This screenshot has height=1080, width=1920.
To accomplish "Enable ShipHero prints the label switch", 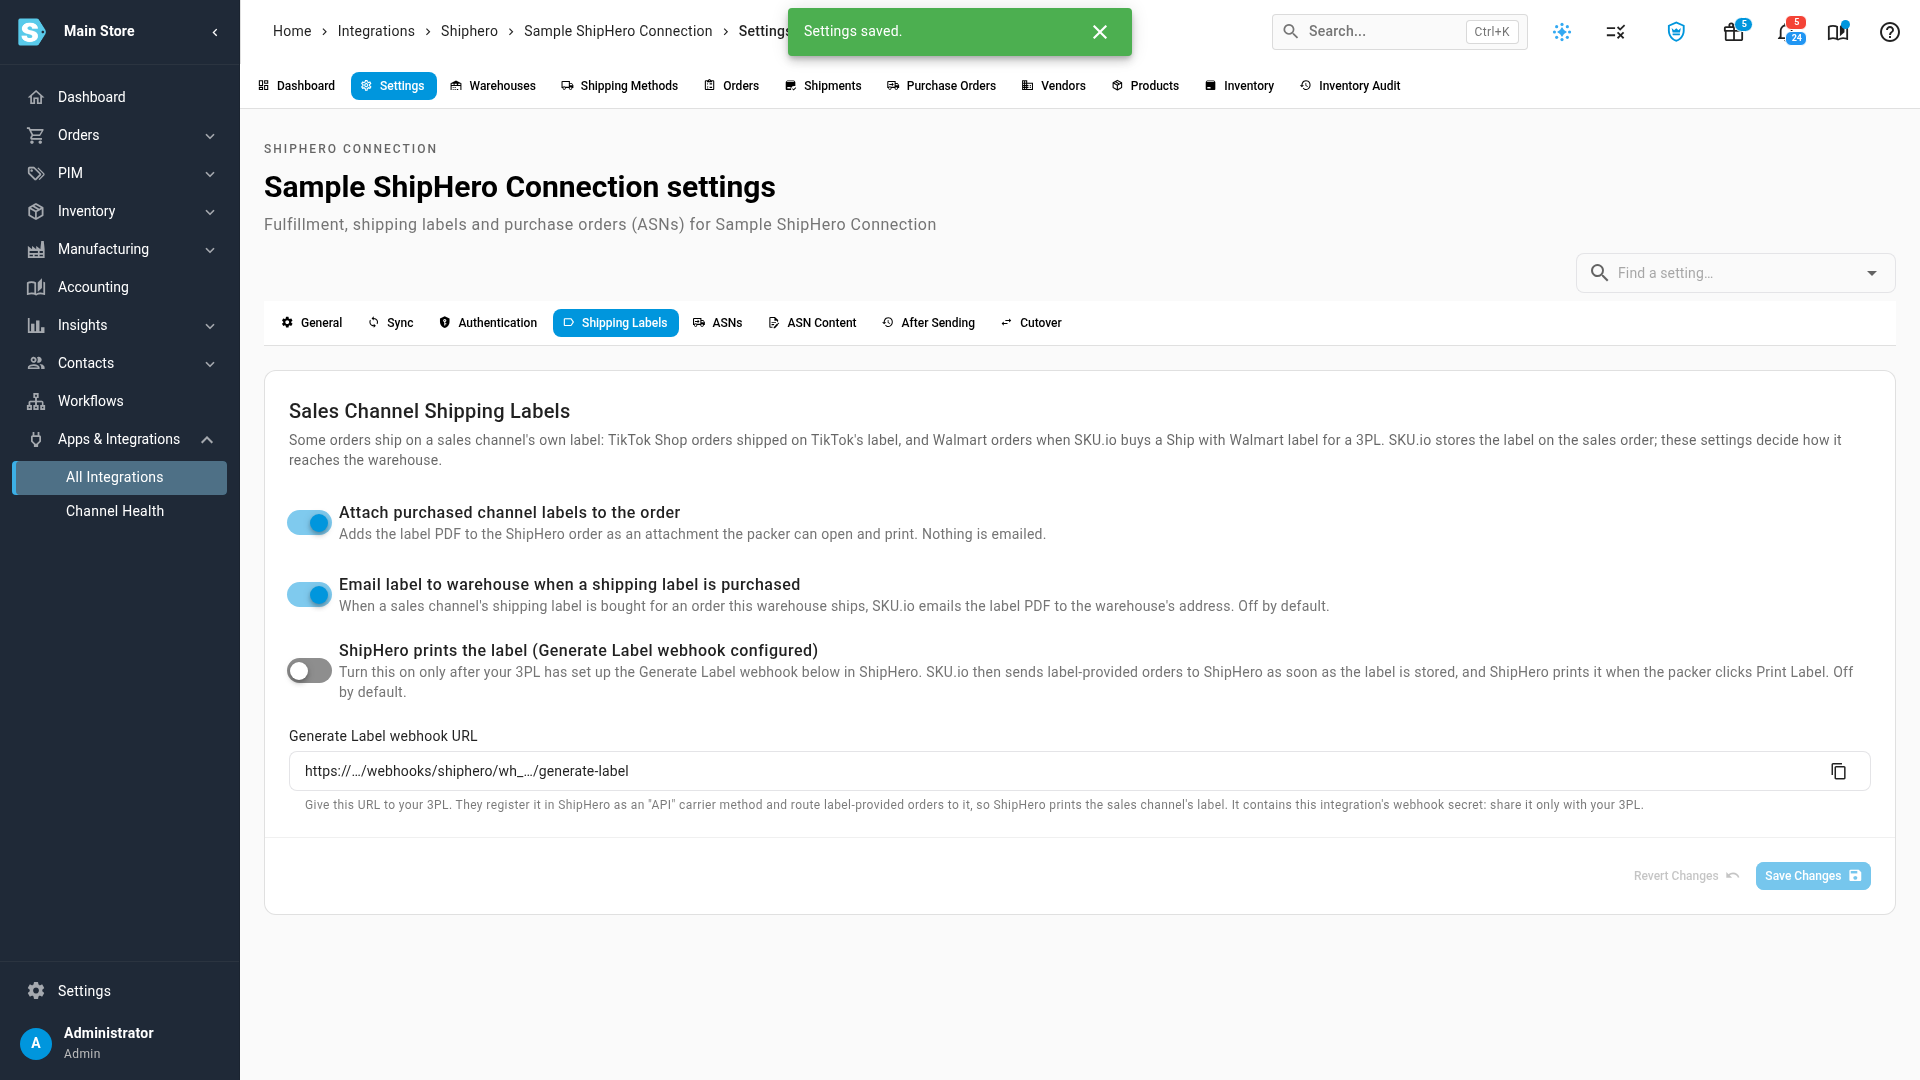I will 309,671.
